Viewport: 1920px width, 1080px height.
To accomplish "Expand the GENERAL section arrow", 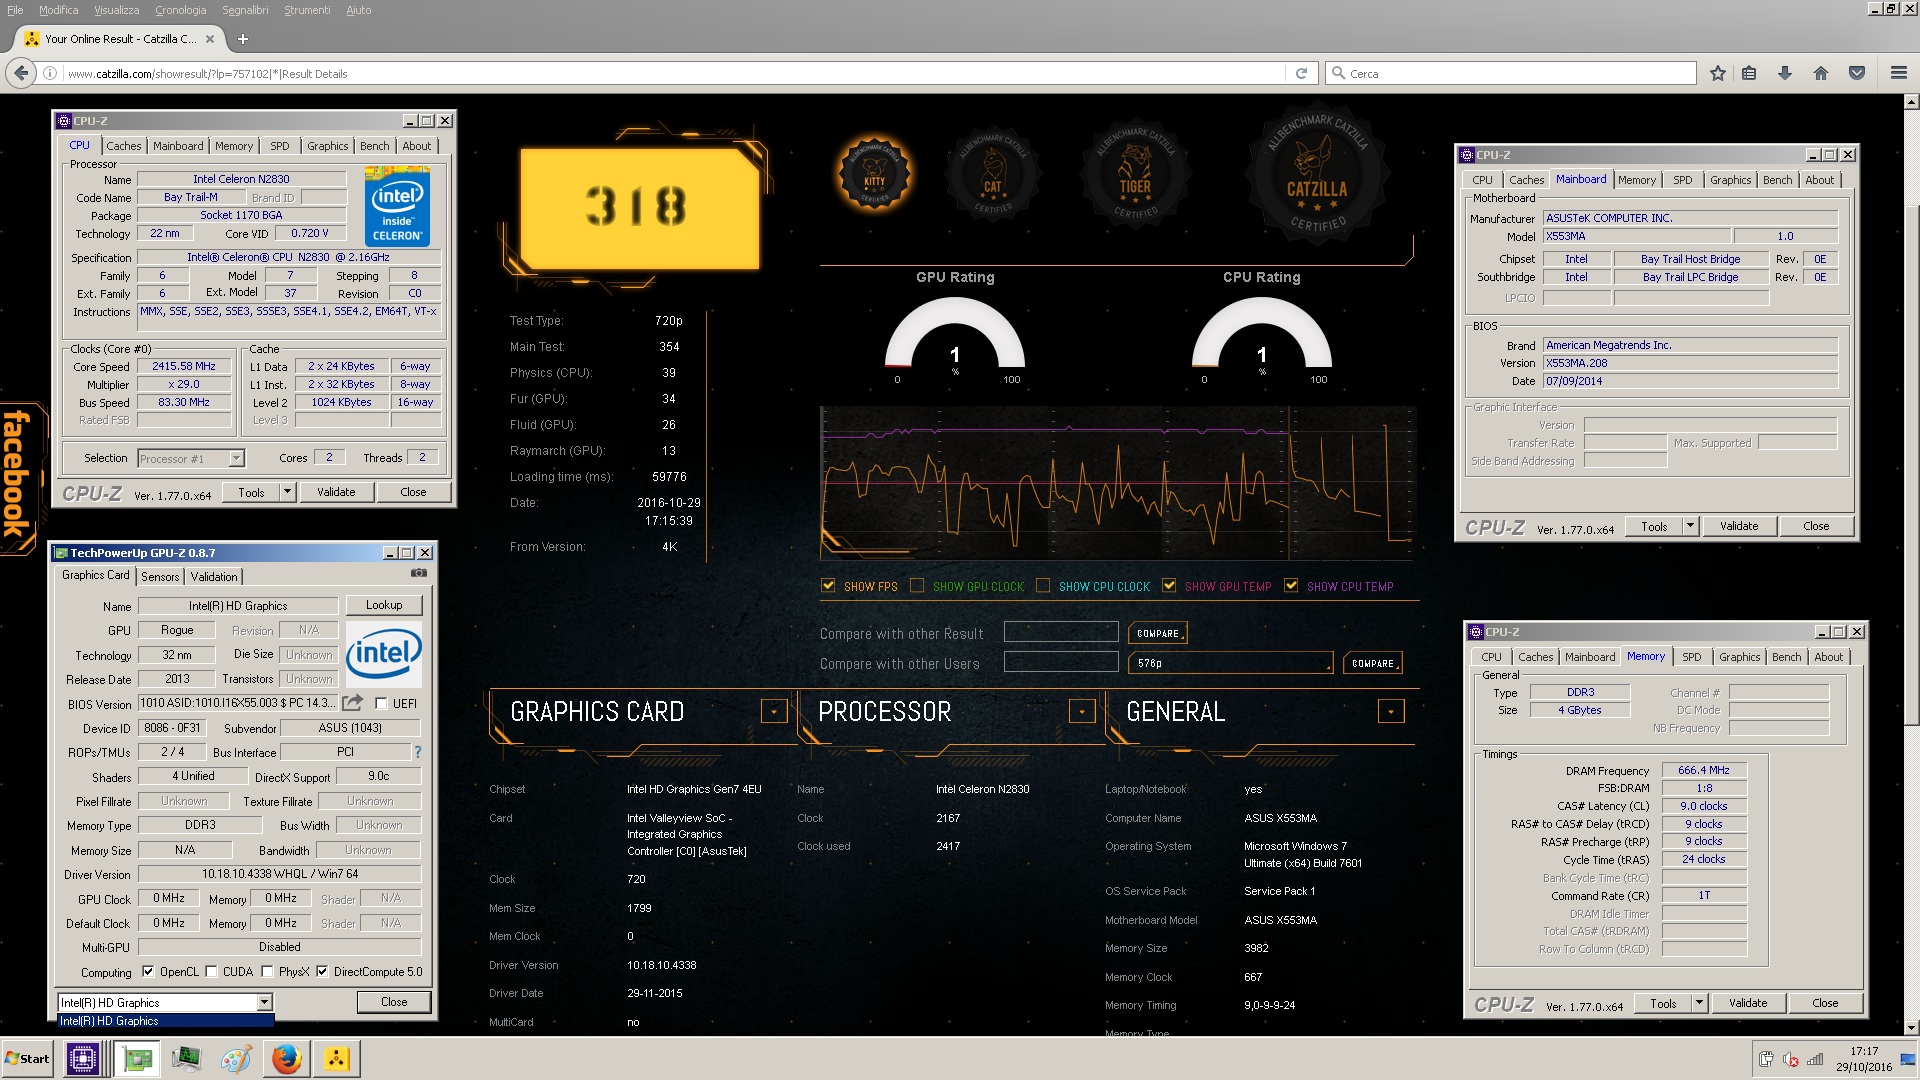I will pyautogui.click(x=1390, y=711).
